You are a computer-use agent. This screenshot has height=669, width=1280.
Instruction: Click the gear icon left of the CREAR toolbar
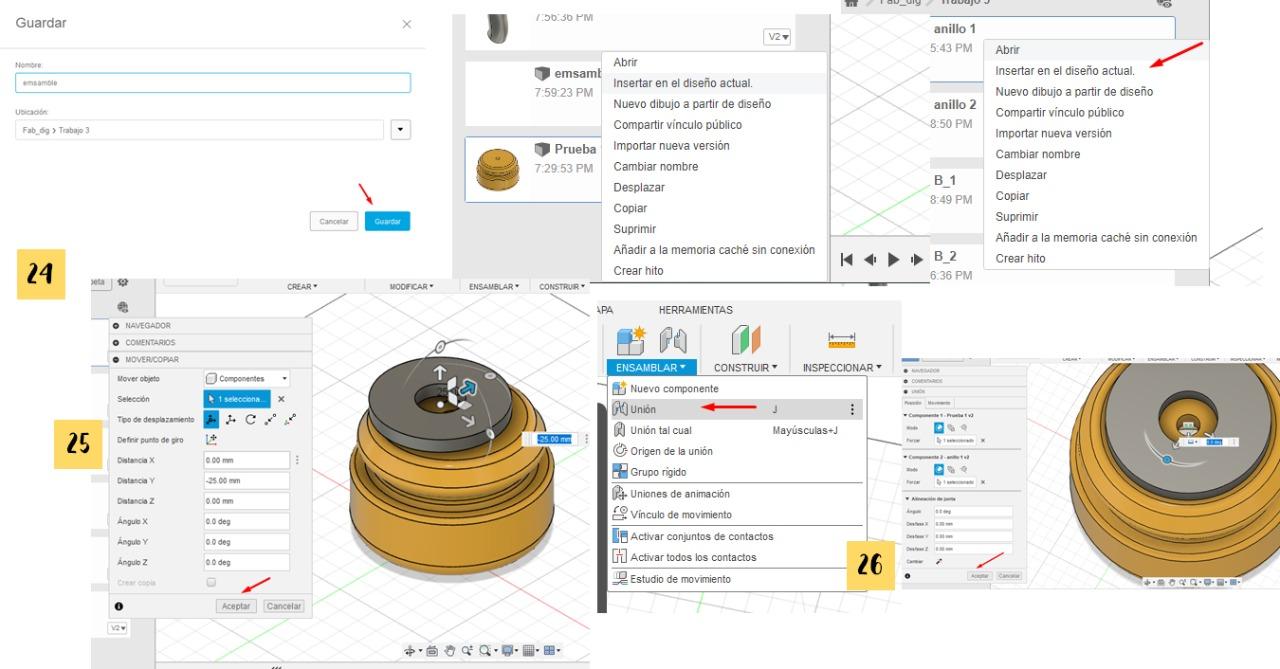tap(125, 284)
